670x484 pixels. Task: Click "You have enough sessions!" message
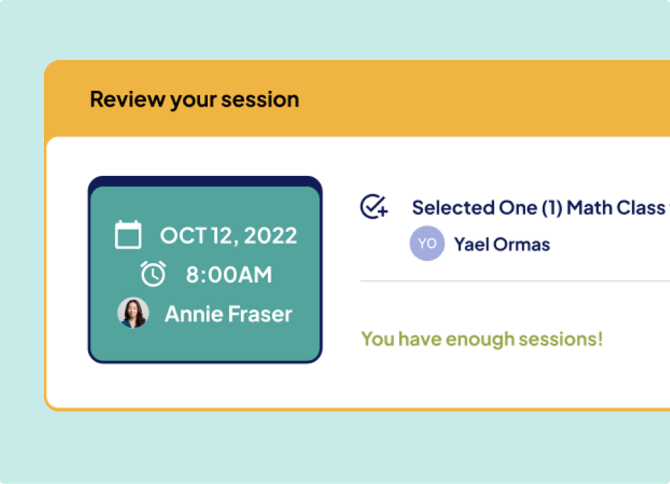click(481, 339)
